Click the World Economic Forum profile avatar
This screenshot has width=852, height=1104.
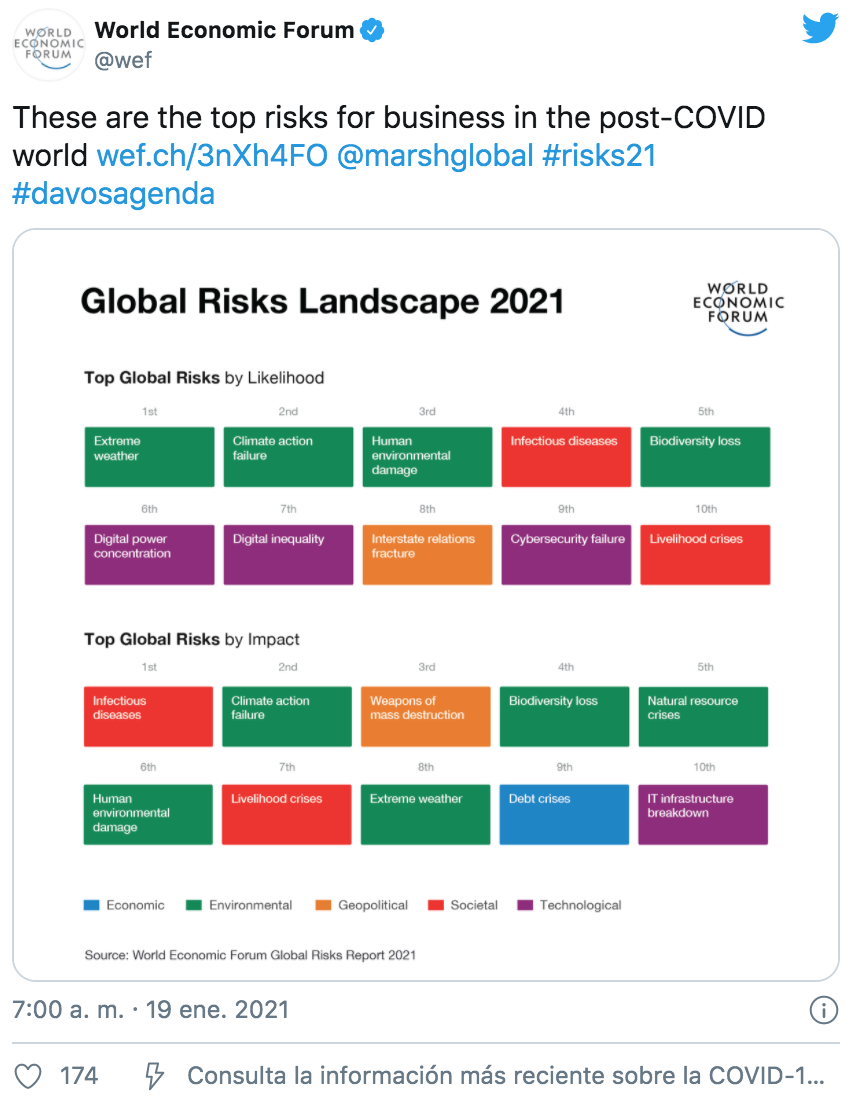[49, 45]
